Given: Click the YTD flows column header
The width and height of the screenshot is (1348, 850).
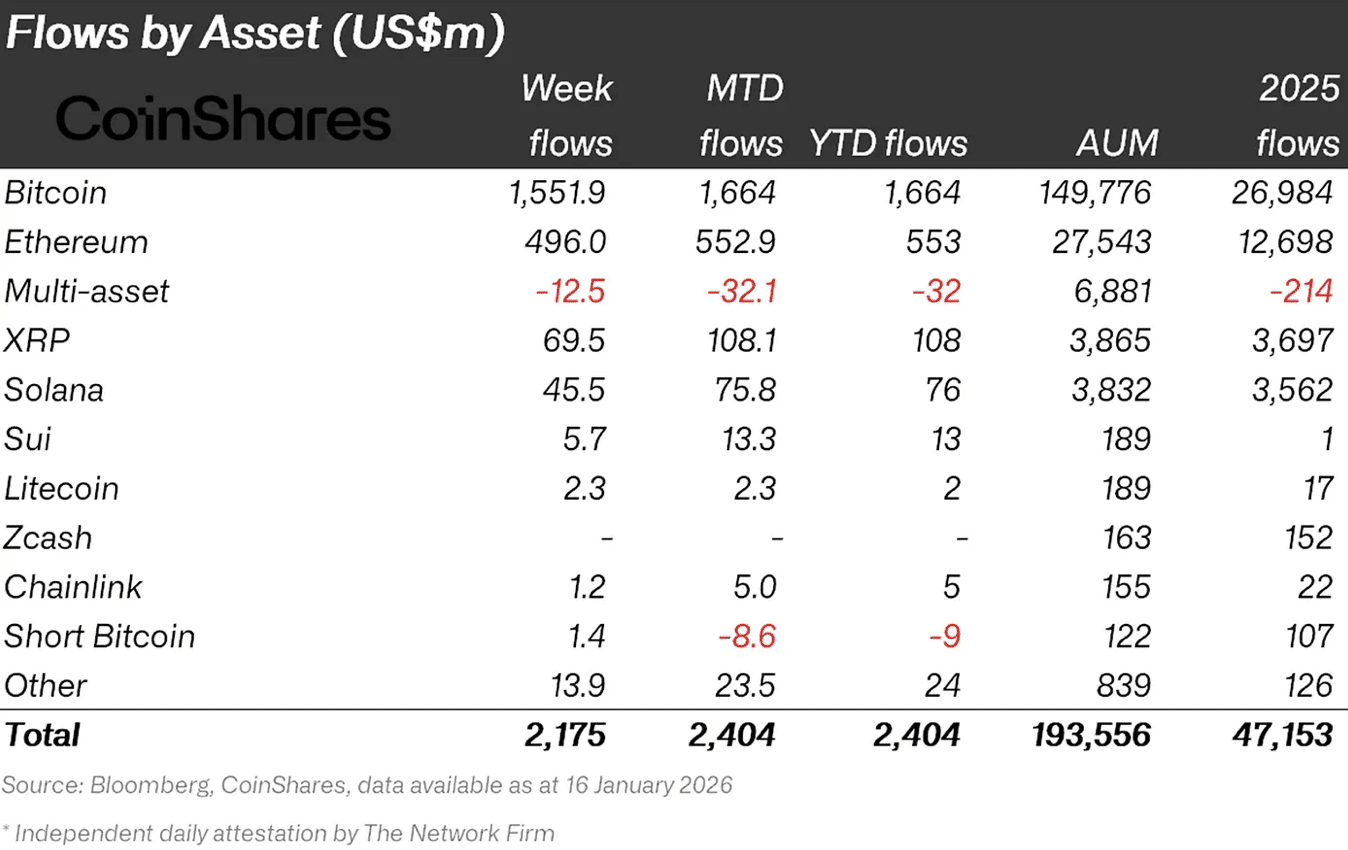Looking at the screenshot, I should point(888,143).
